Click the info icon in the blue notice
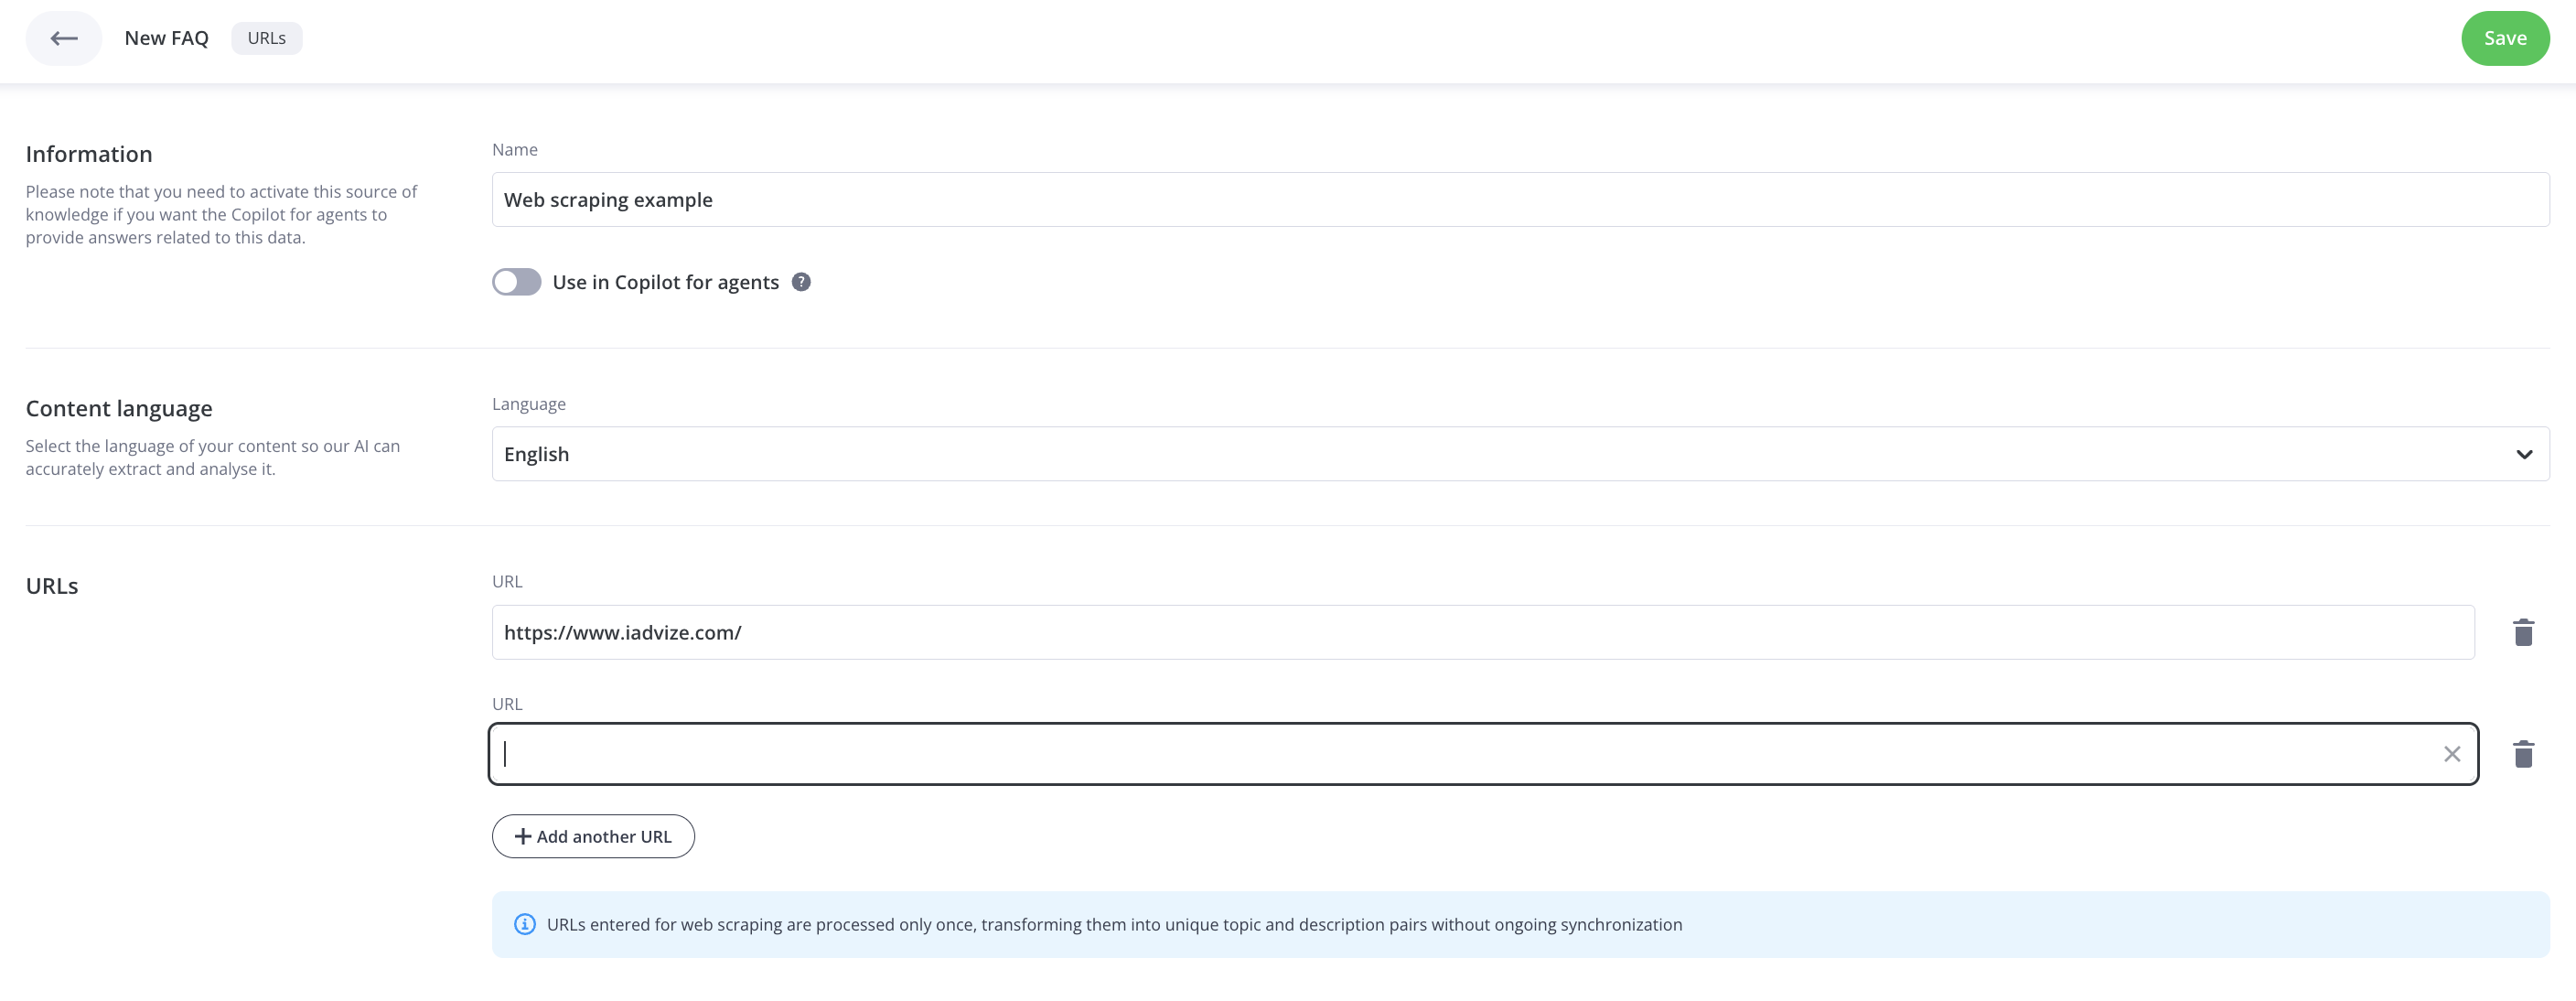Viewport: 2576px width, 1001px height. 524,924
